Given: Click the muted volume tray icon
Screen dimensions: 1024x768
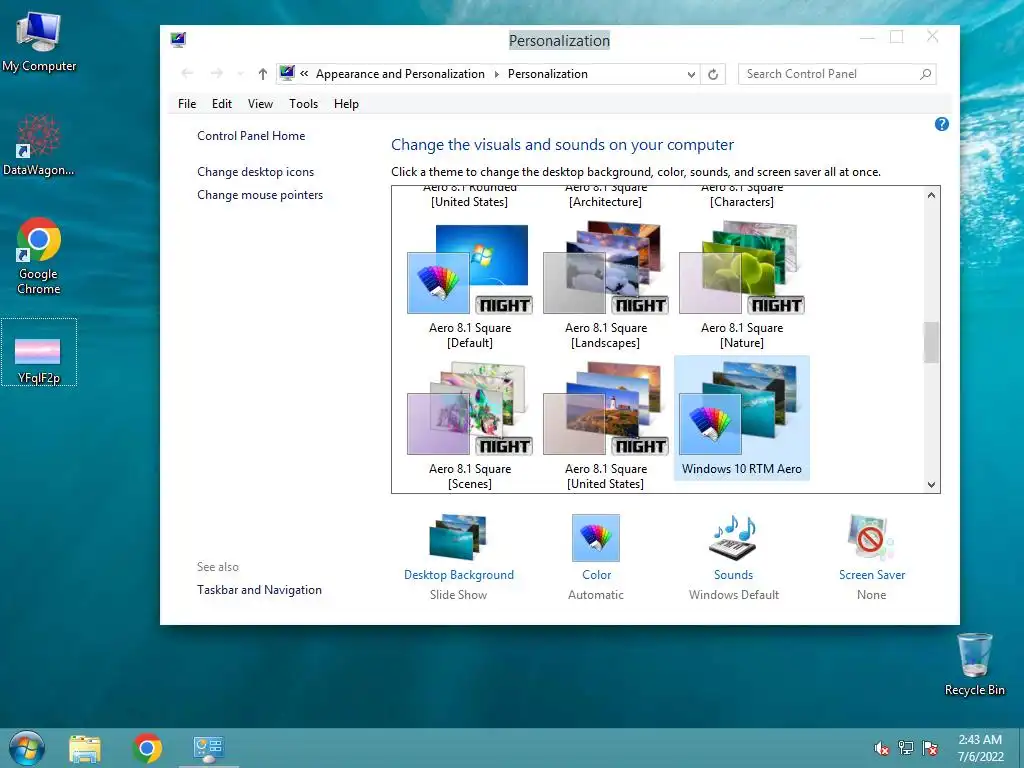Looking at the screenshot, I should pyautogui.click(x=882, y=748).
